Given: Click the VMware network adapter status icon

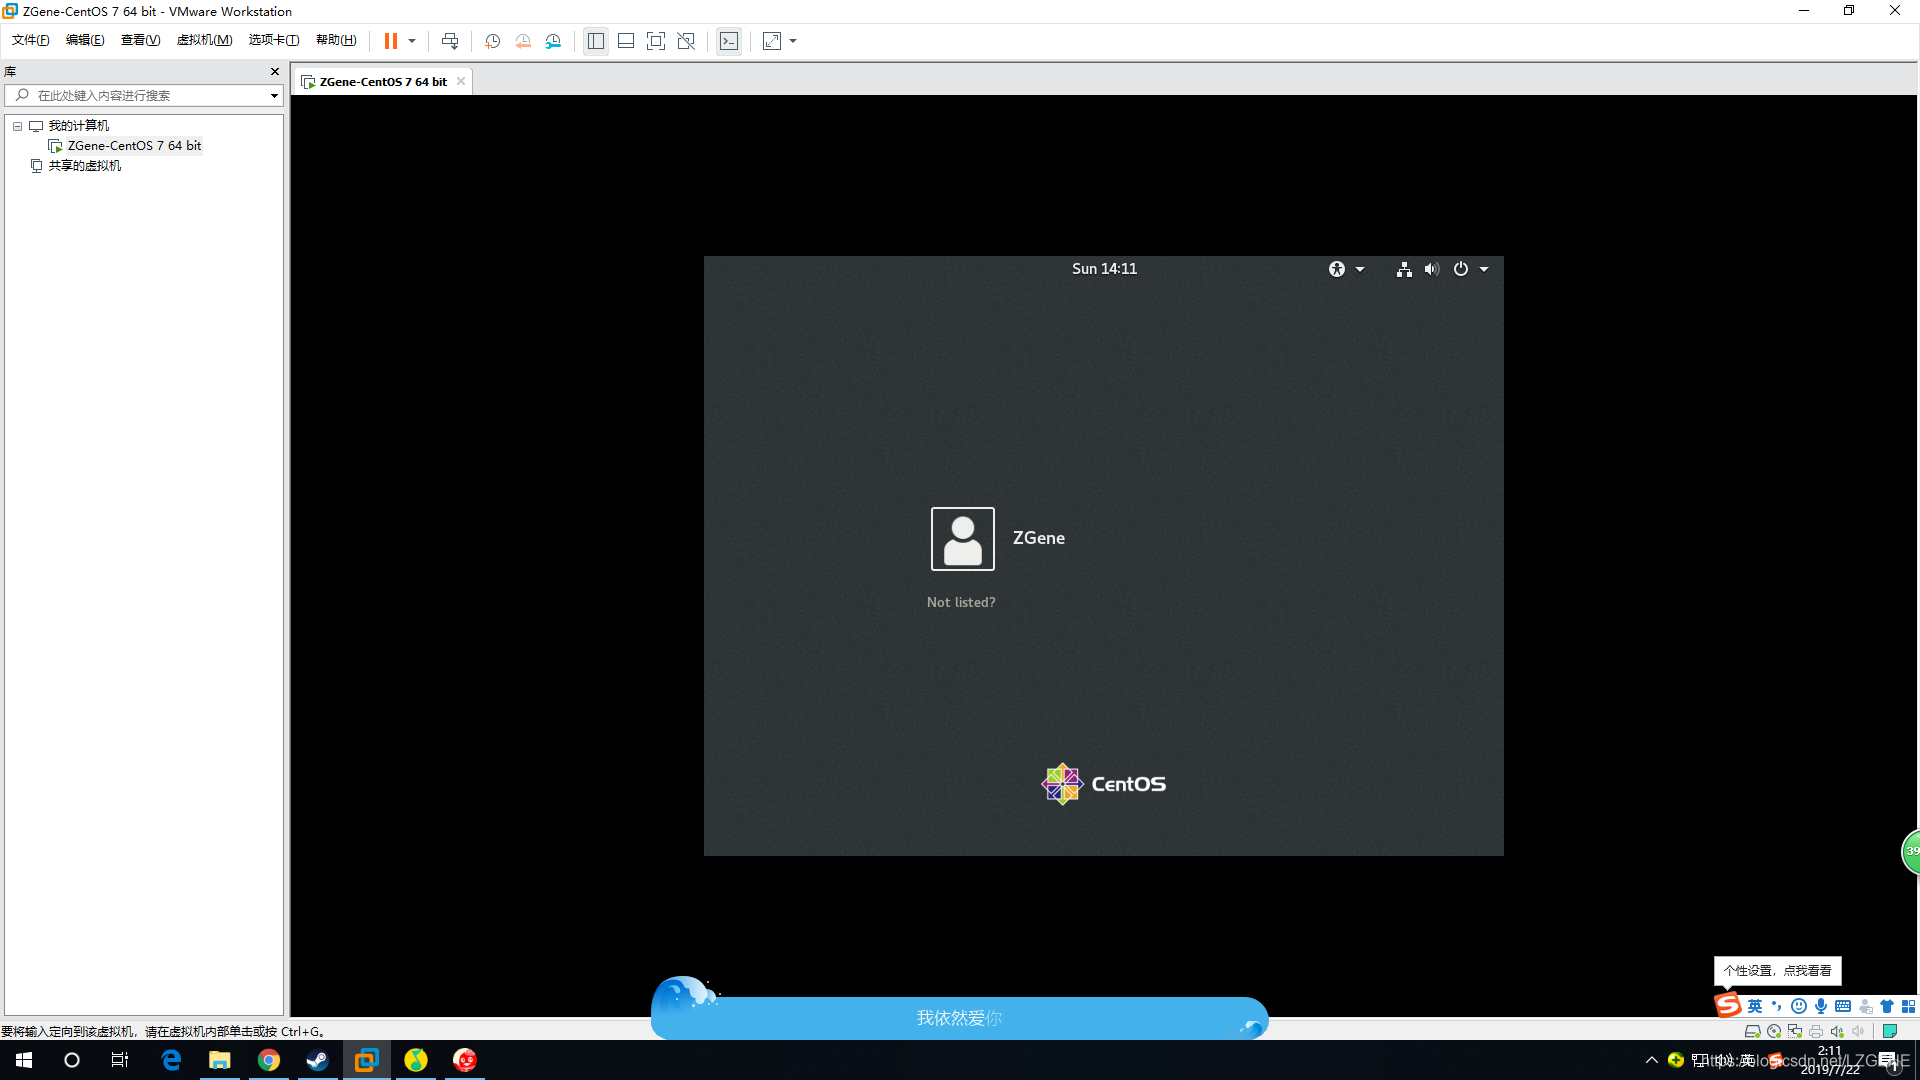Looking at the screenshot, I should click(x=1795, y=1031).
